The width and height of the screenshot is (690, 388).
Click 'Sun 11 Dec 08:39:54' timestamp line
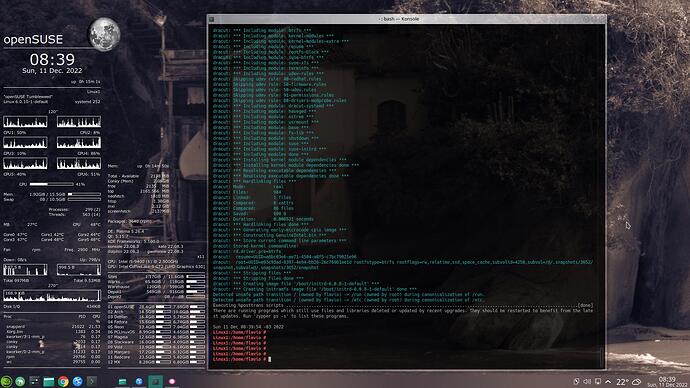(248, 327)
